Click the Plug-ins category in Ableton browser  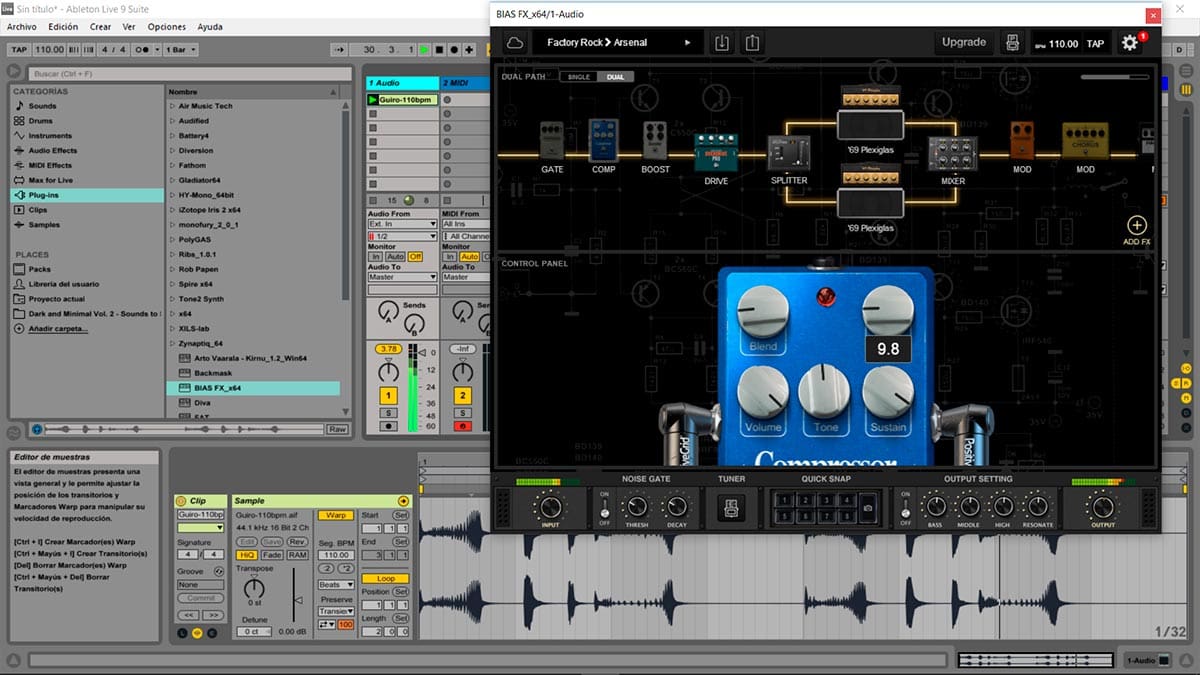point(87,195)
